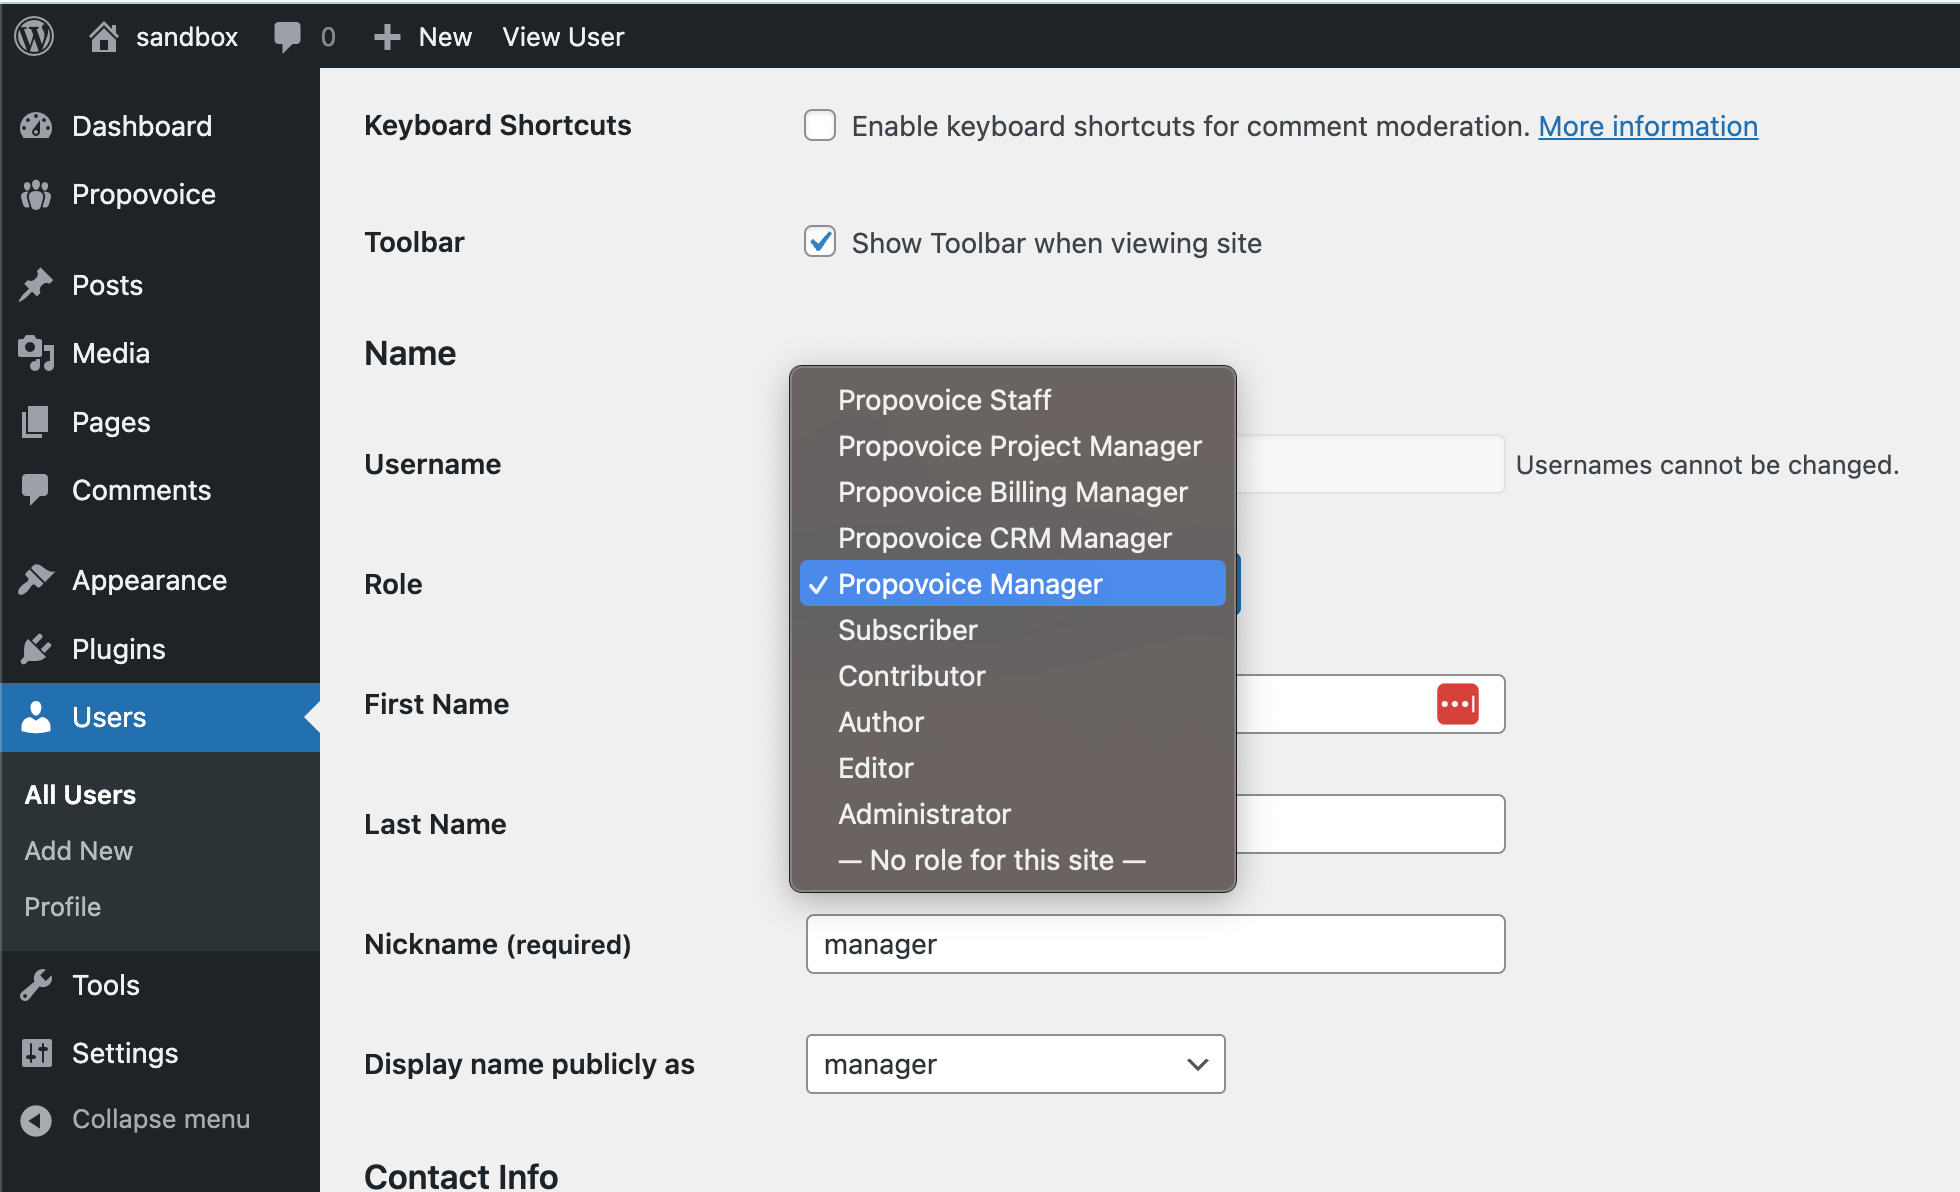The height and width of the screenshot is (1192, 1960).
Task: Click Add New user menu item
Action: coord(78,850)
